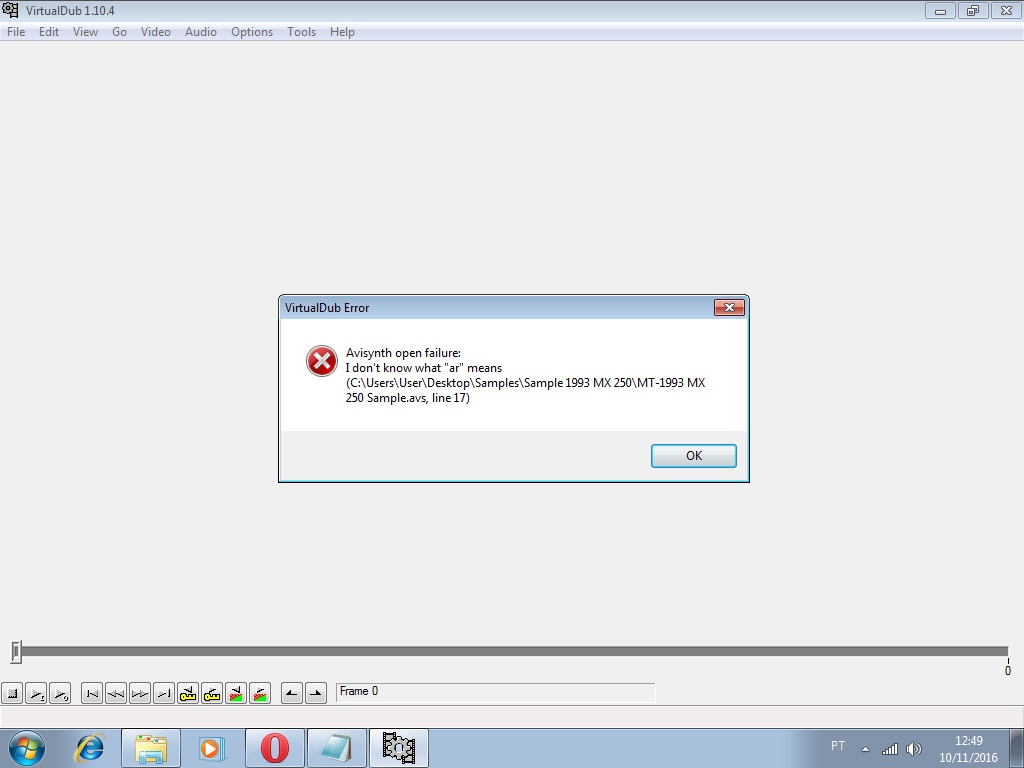Switch to the Notepad taskbar window

coord(336,748)
